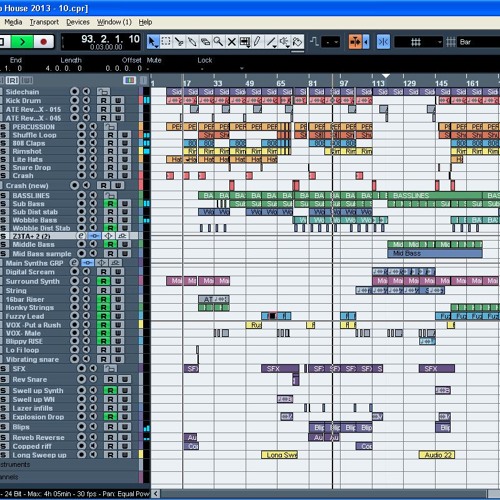Toggle orange Auto-Scroll button
The width and height of the screenshot is (500, 500).
click(355, 42)
